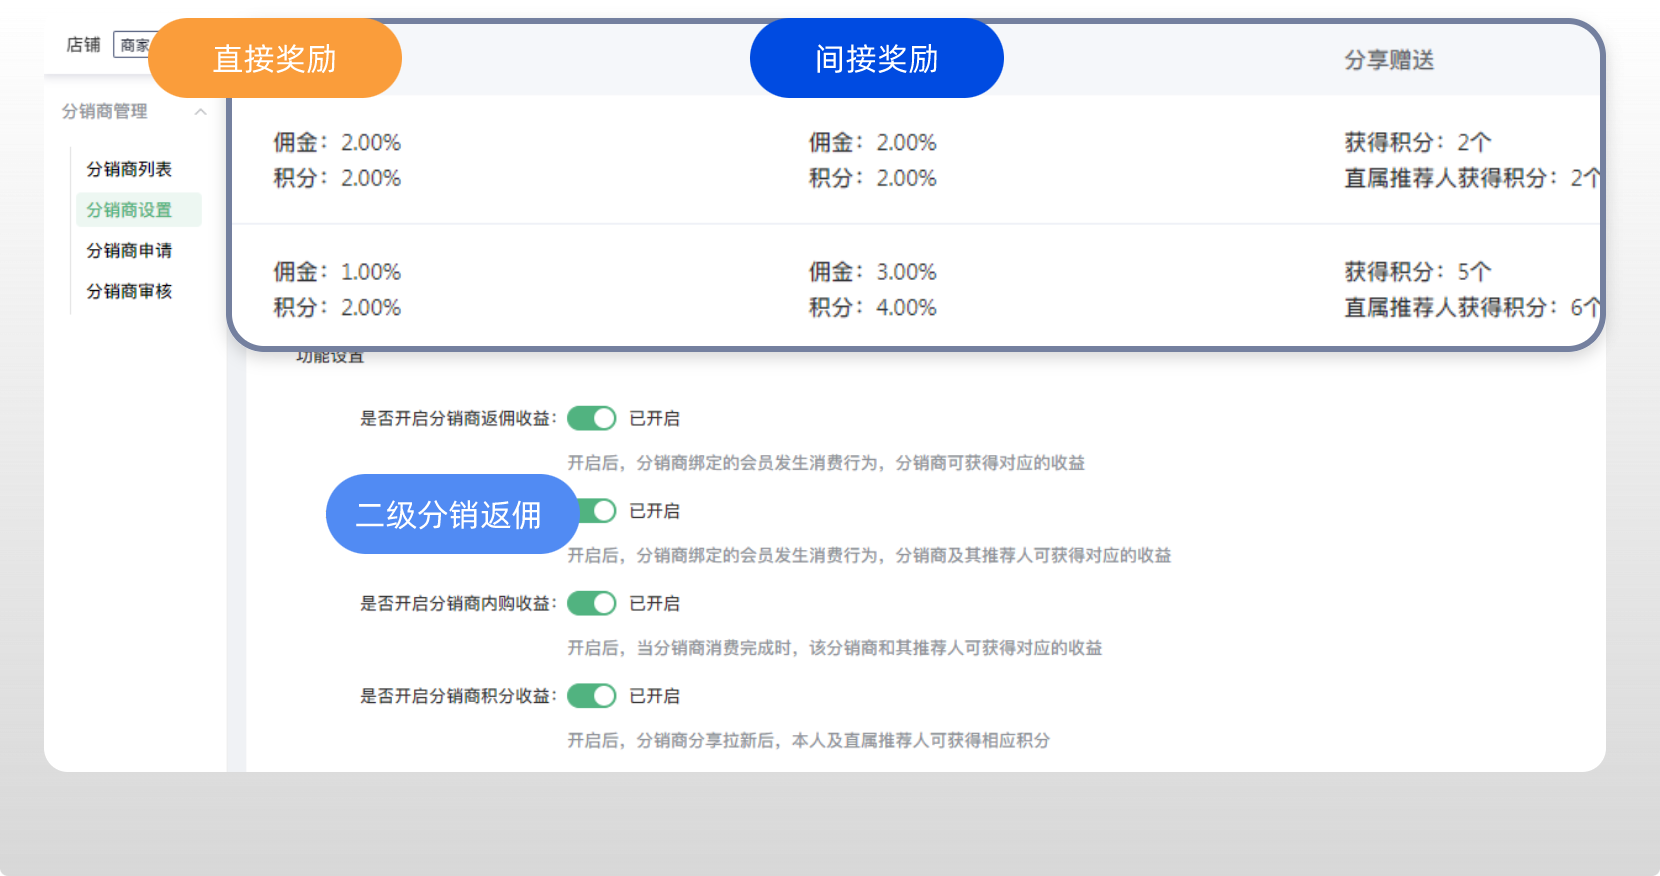
Task: Click the blue 间接奖励 badge
Action: coord(876,59)
